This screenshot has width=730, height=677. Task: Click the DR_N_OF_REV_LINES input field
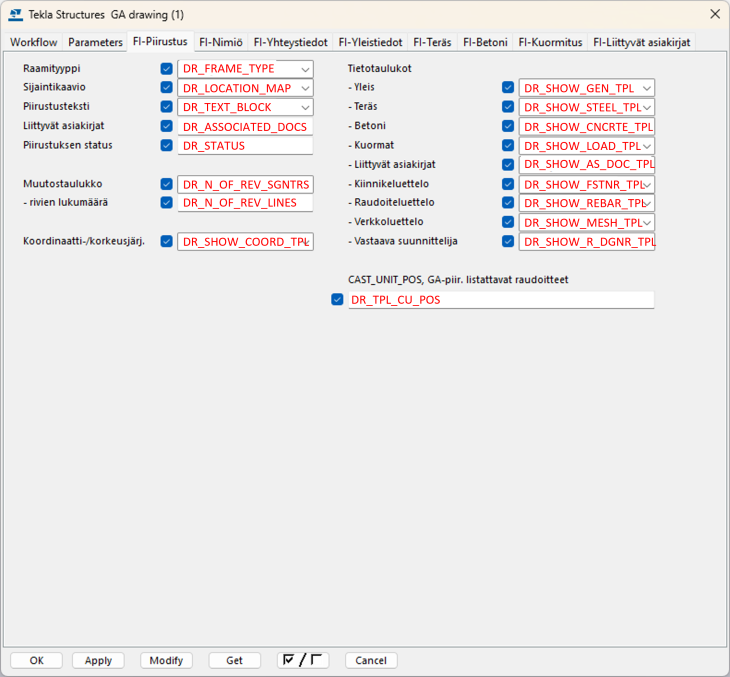[245, 203]
